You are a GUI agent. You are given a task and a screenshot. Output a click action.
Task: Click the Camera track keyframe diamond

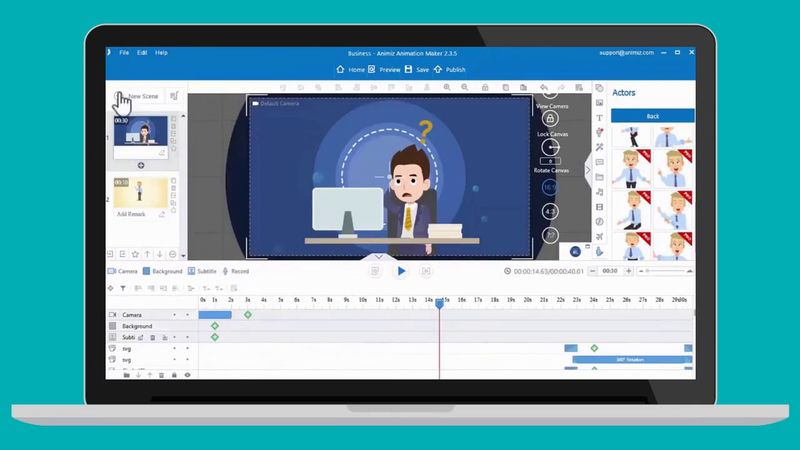pos(247,315)
